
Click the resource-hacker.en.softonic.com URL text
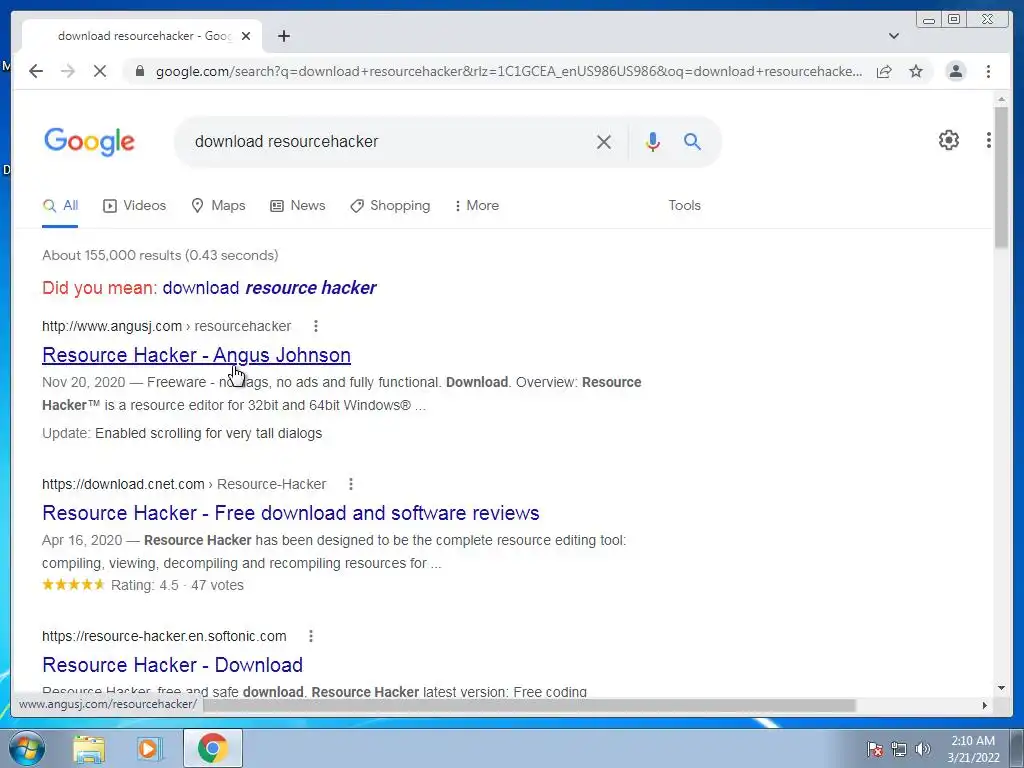(x=164, y=636)
